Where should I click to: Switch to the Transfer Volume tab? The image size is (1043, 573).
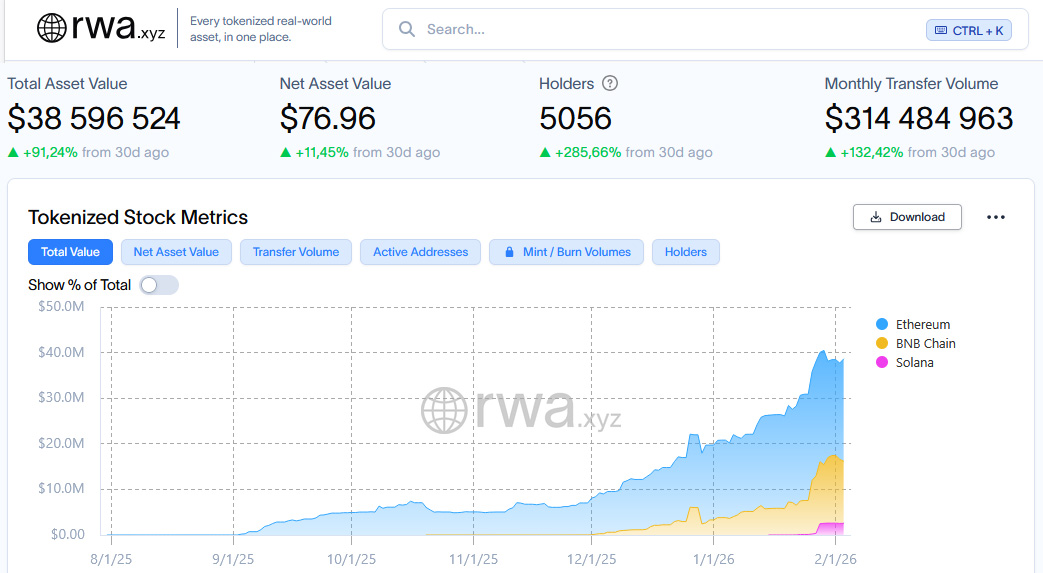point(296,252)
